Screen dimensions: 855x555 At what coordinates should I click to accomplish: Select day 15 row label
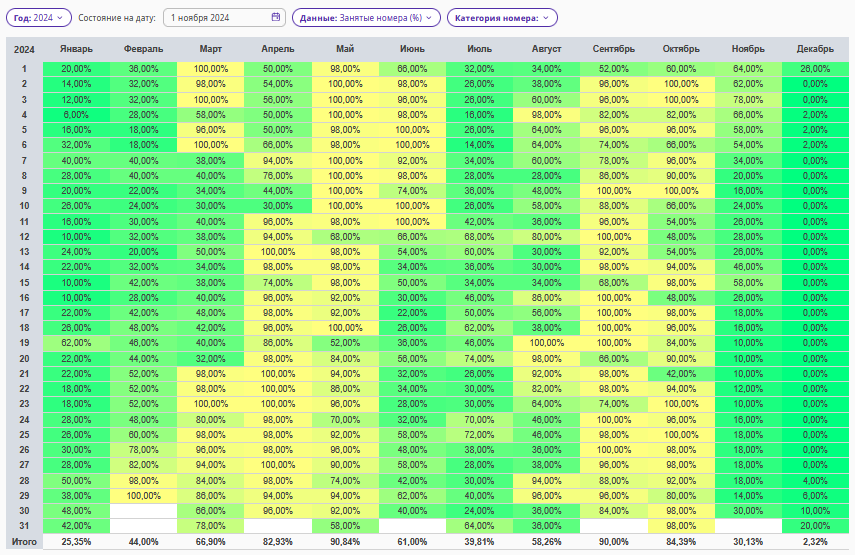(24, 282)
